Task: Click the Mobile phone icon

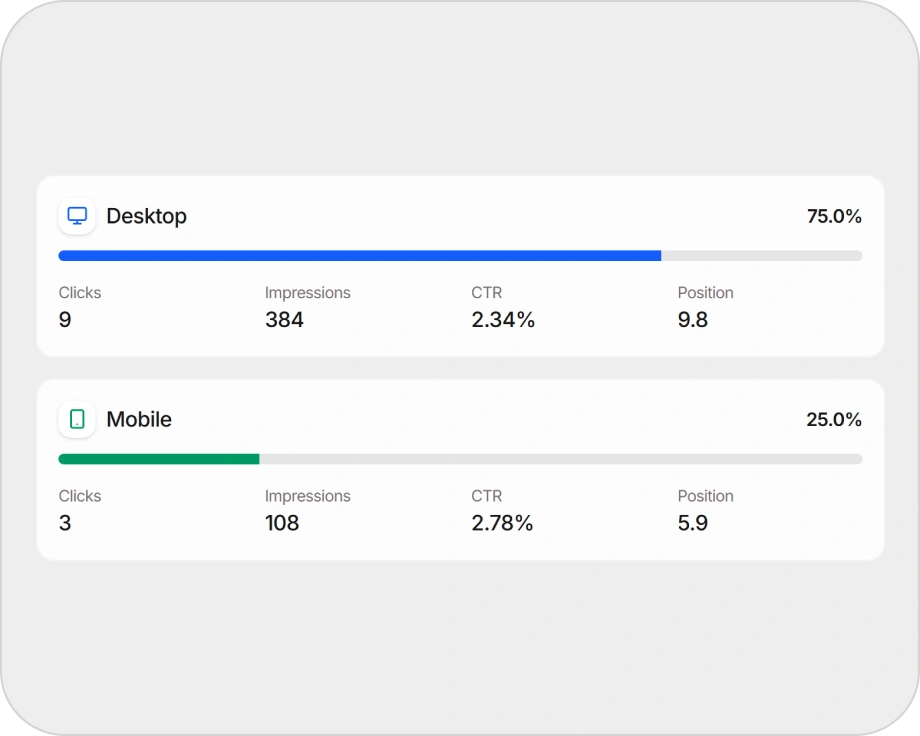Action: pyautogui.click(x=77, y=419)
